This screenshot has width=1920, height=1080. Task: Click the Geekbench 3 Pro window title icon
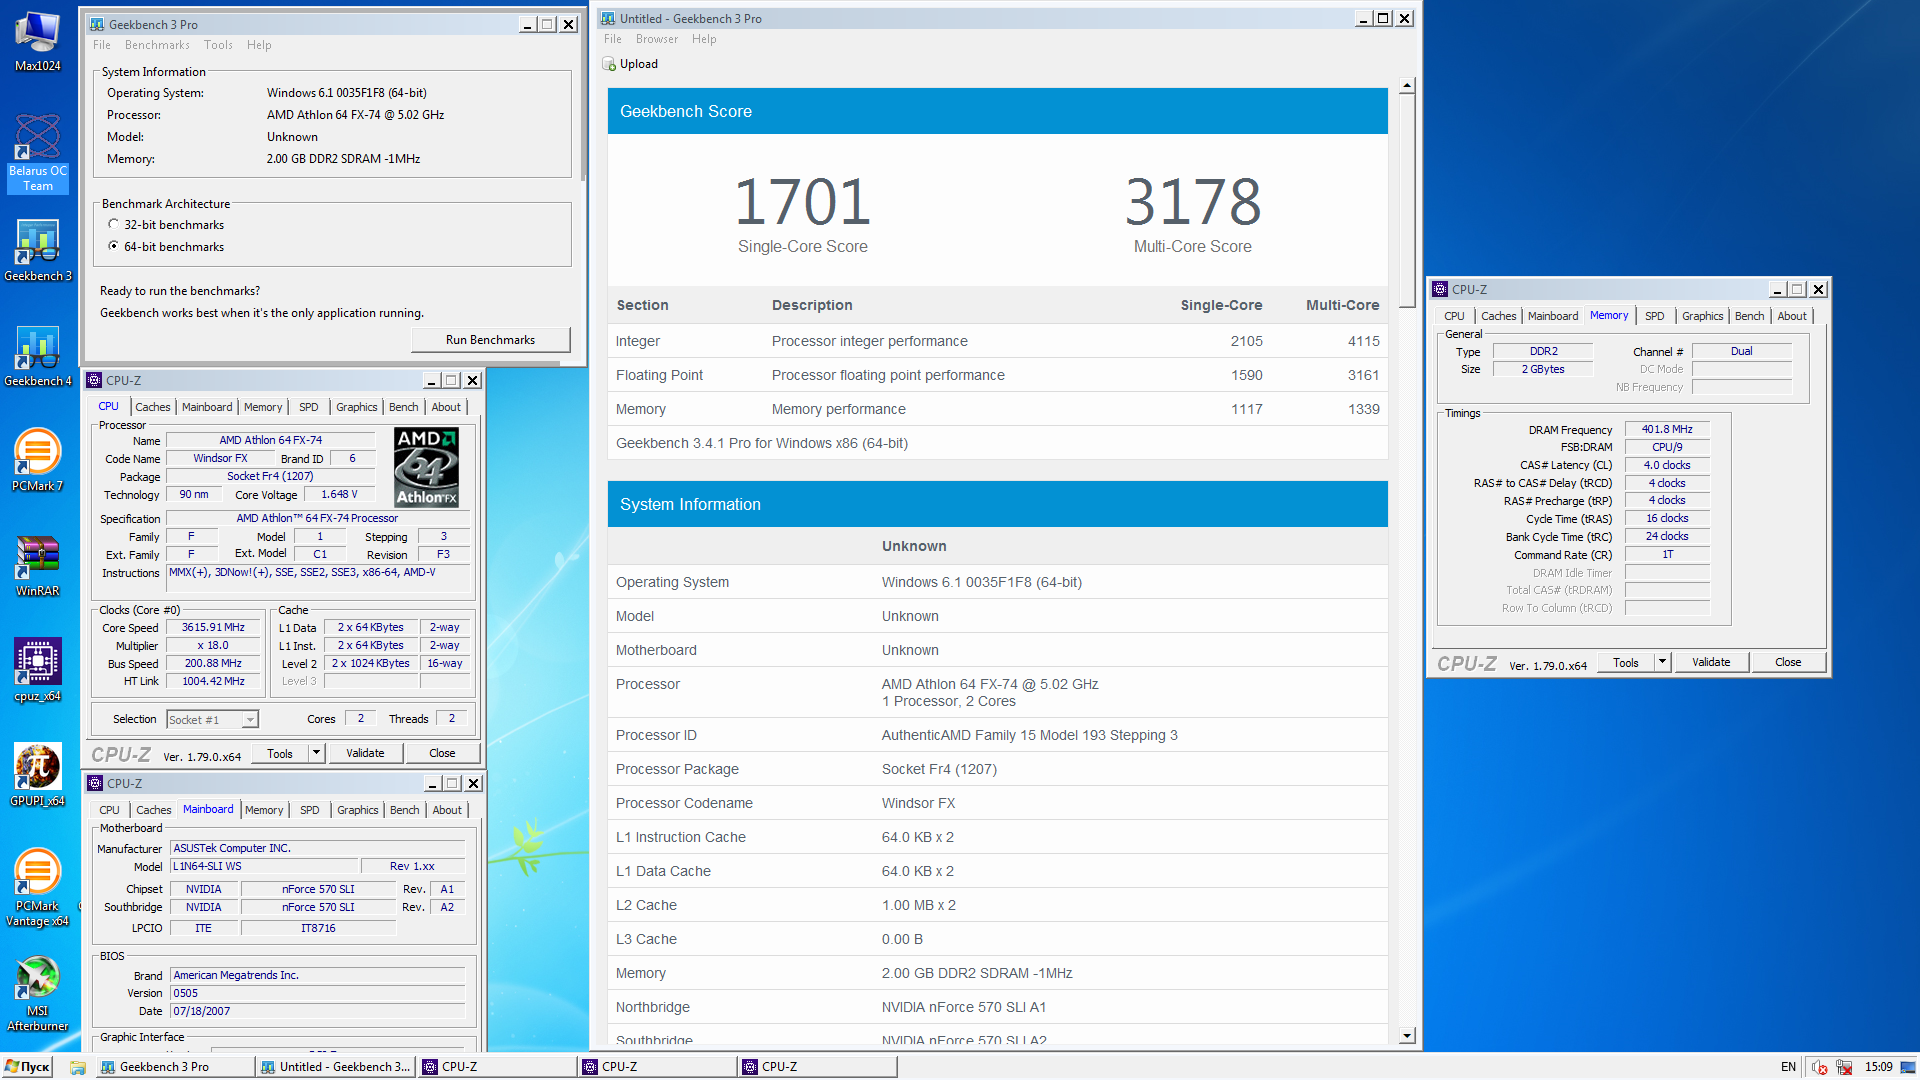click(96, 24)
